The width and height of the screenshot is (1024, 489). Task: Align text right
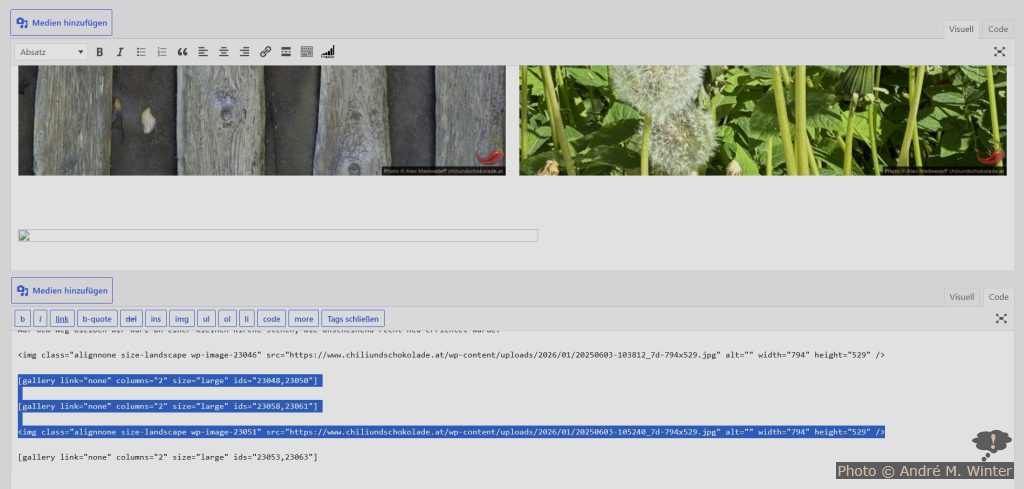pyautogui.click(x=244, y=52)
